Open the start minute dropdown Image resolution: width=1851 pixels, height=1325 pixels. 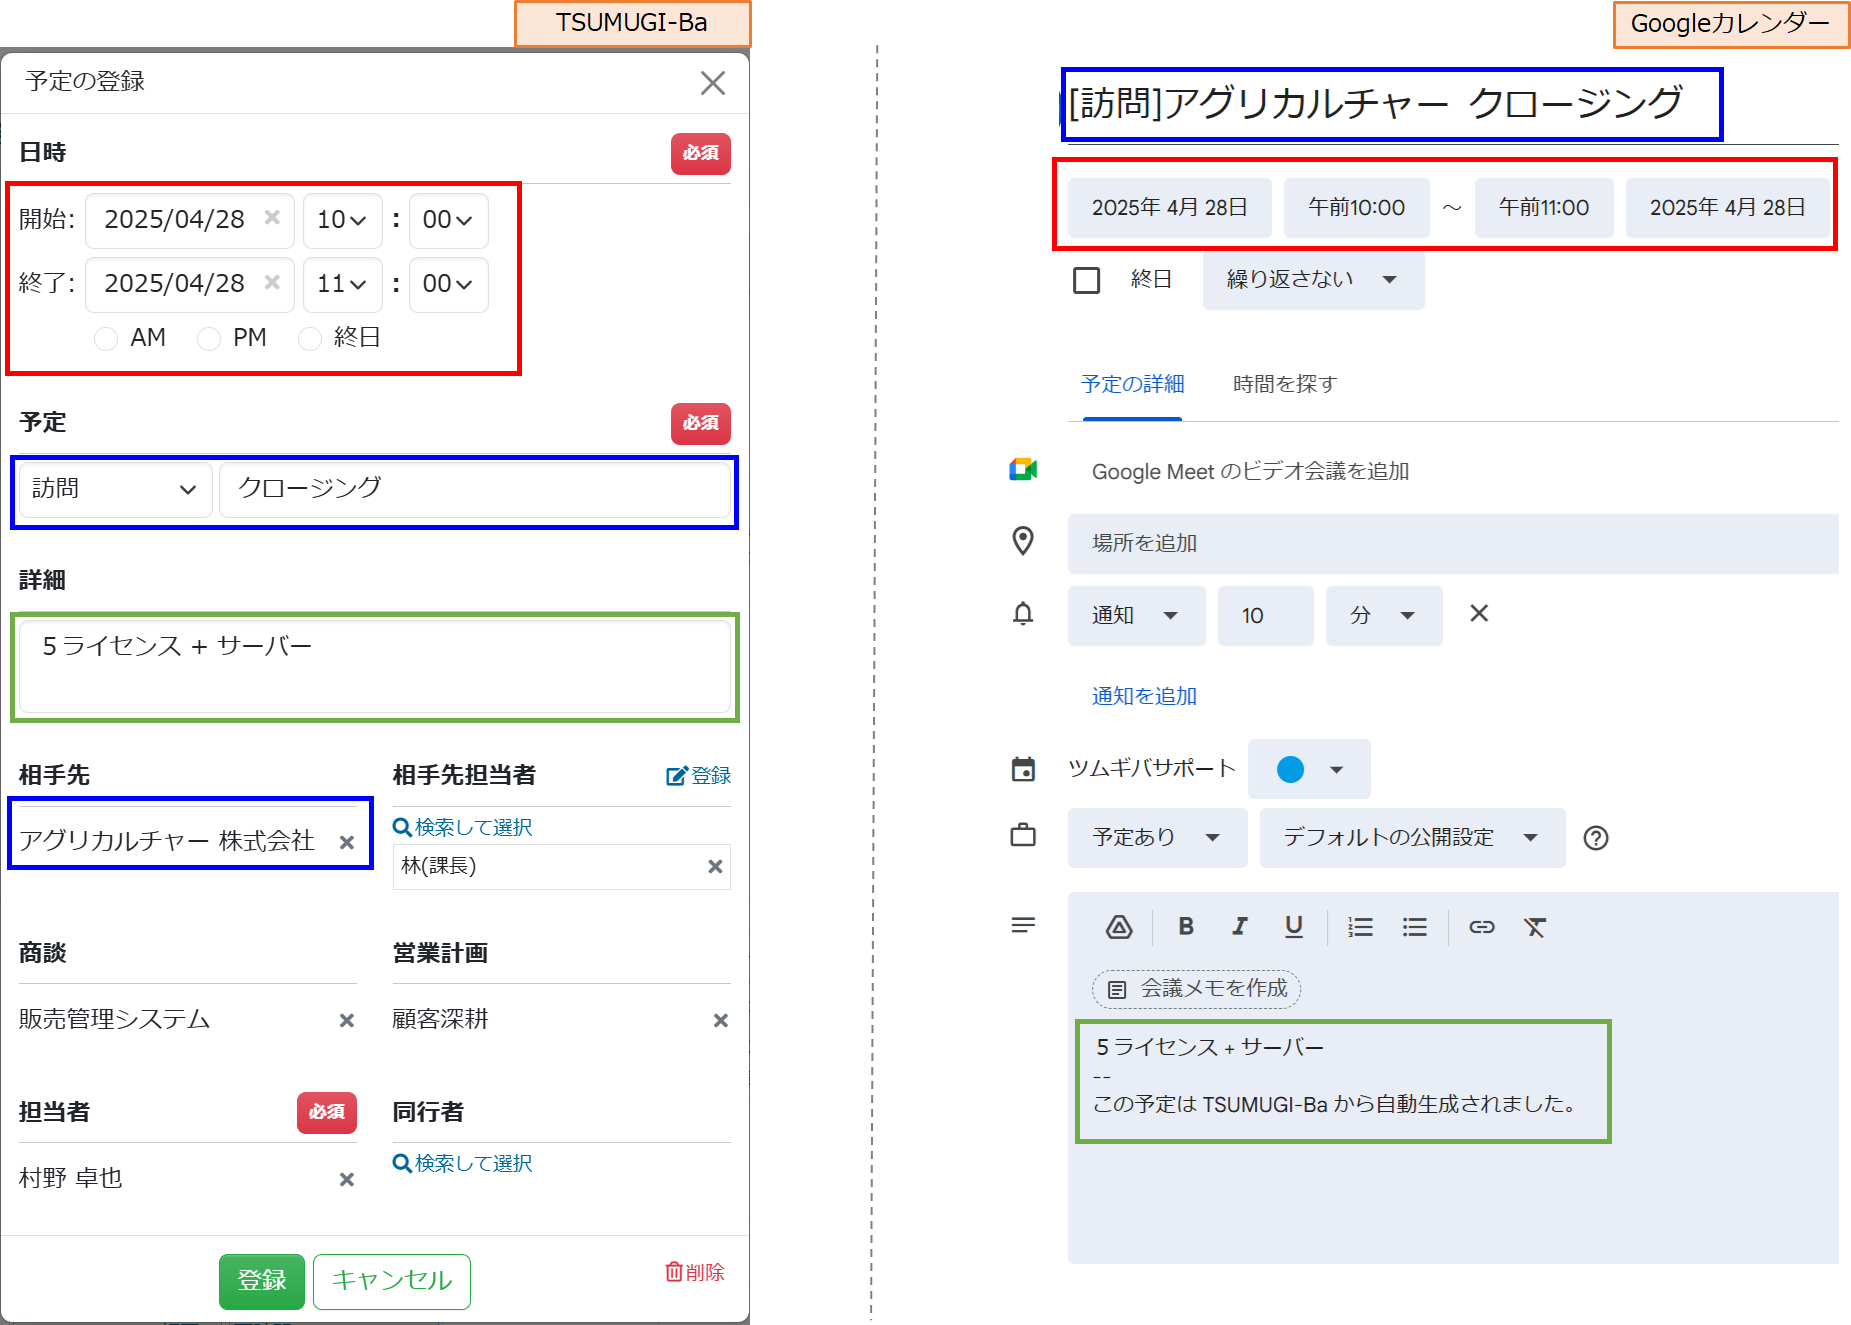point(448,220)
